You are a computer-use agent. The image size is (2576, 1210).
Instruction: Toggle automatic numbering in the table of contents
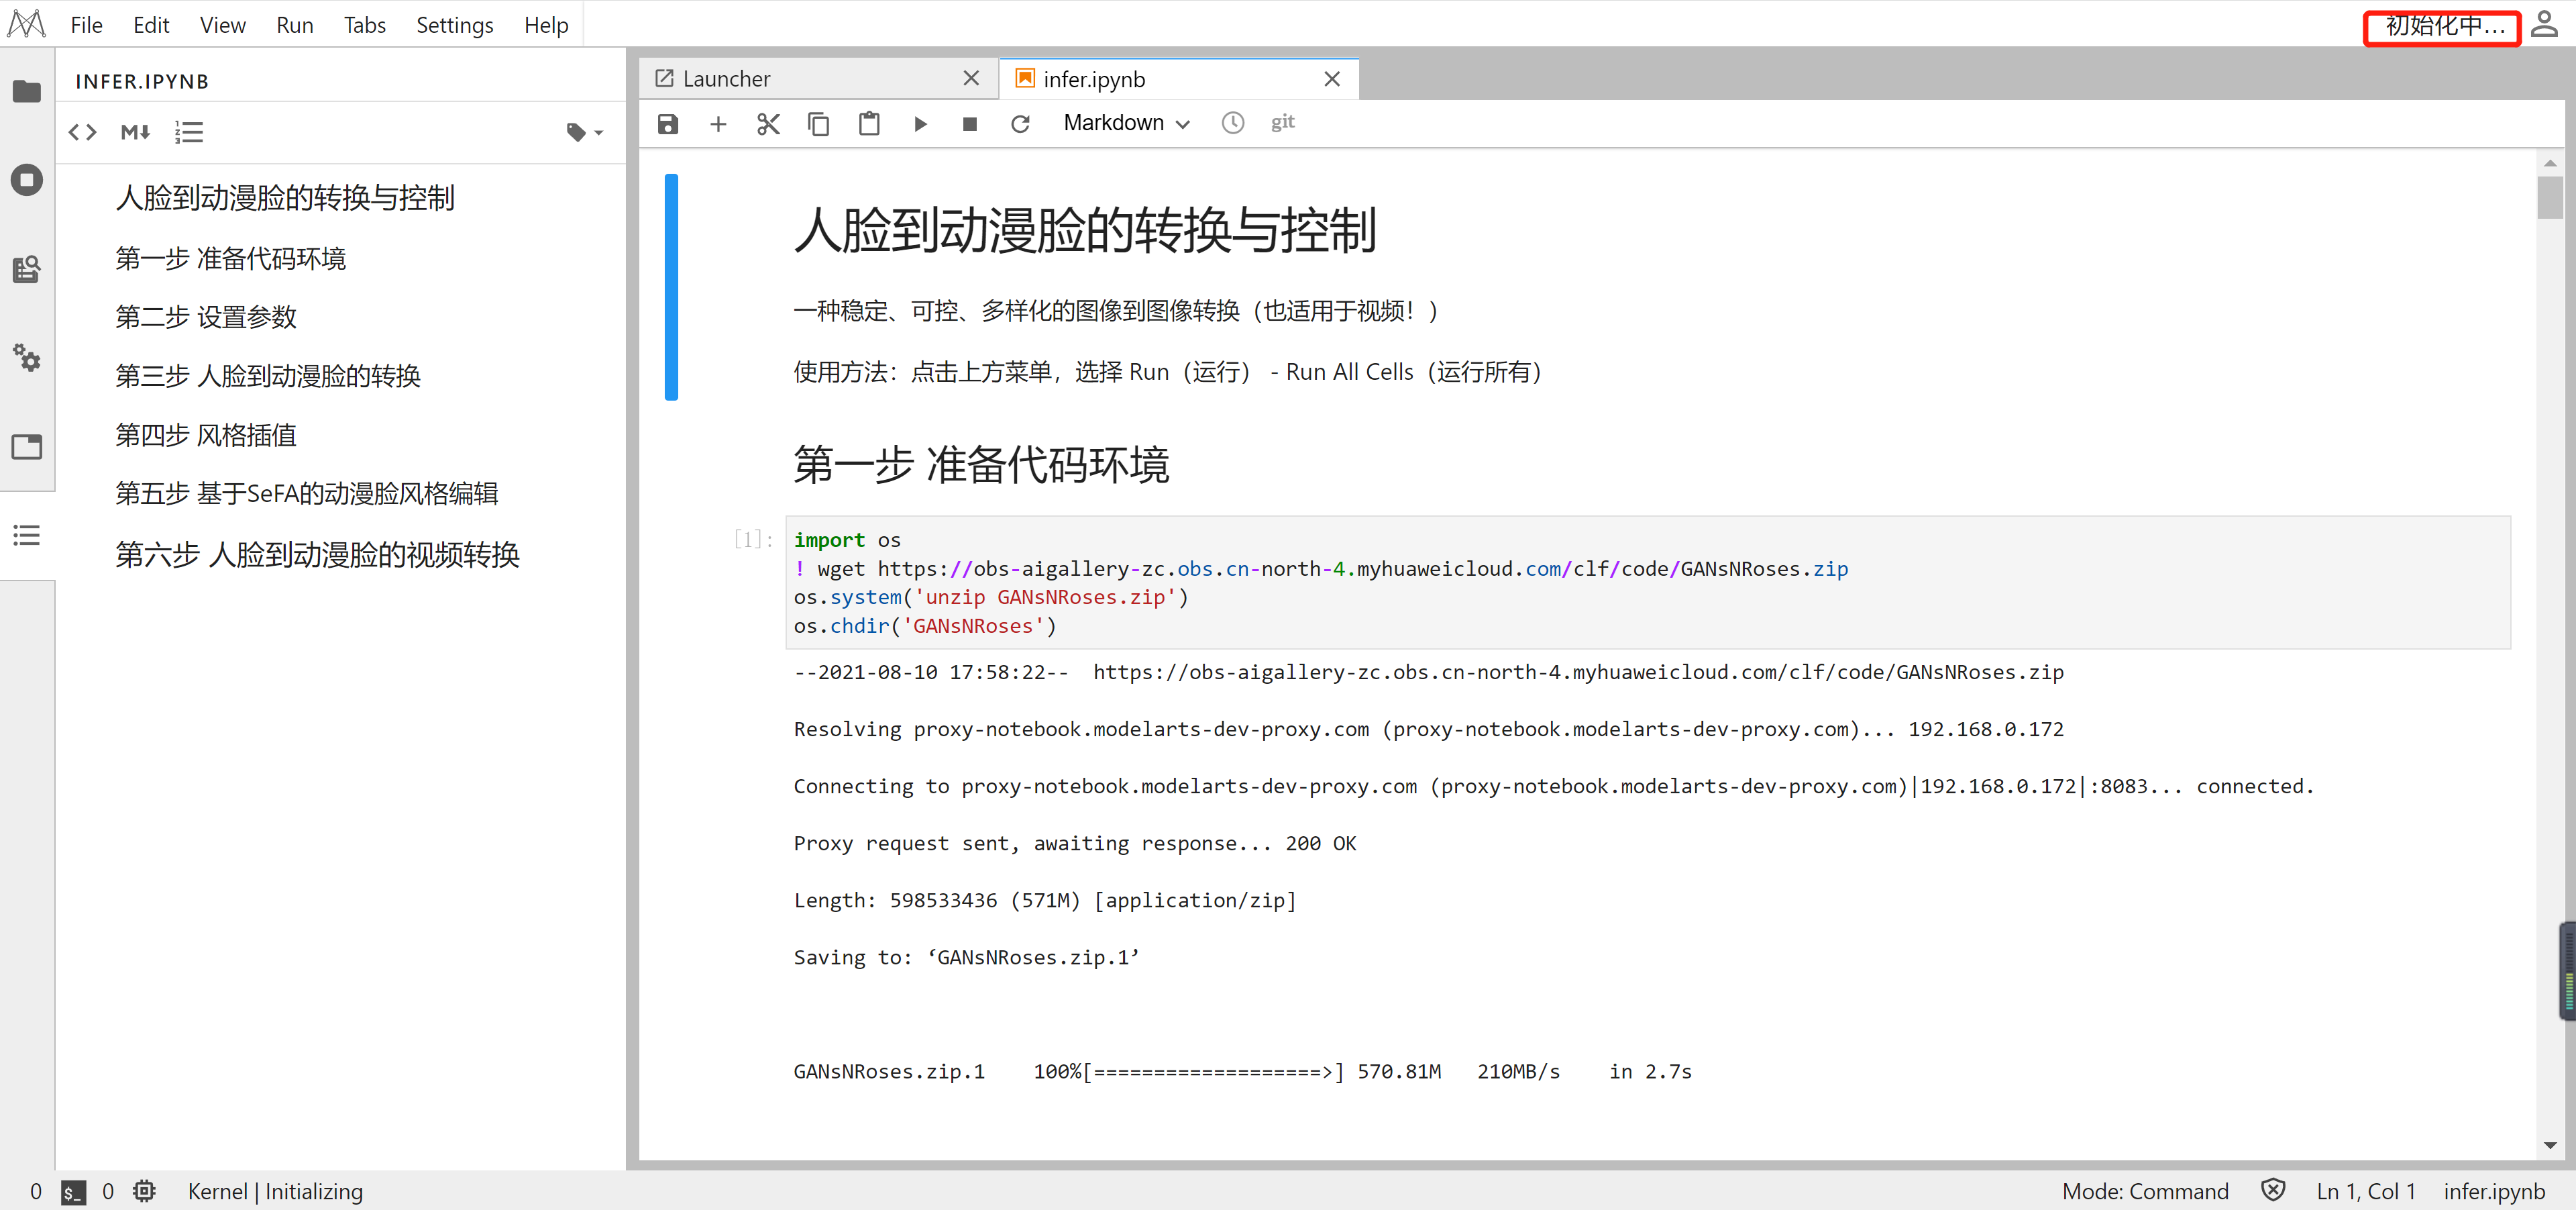(188, 132)
